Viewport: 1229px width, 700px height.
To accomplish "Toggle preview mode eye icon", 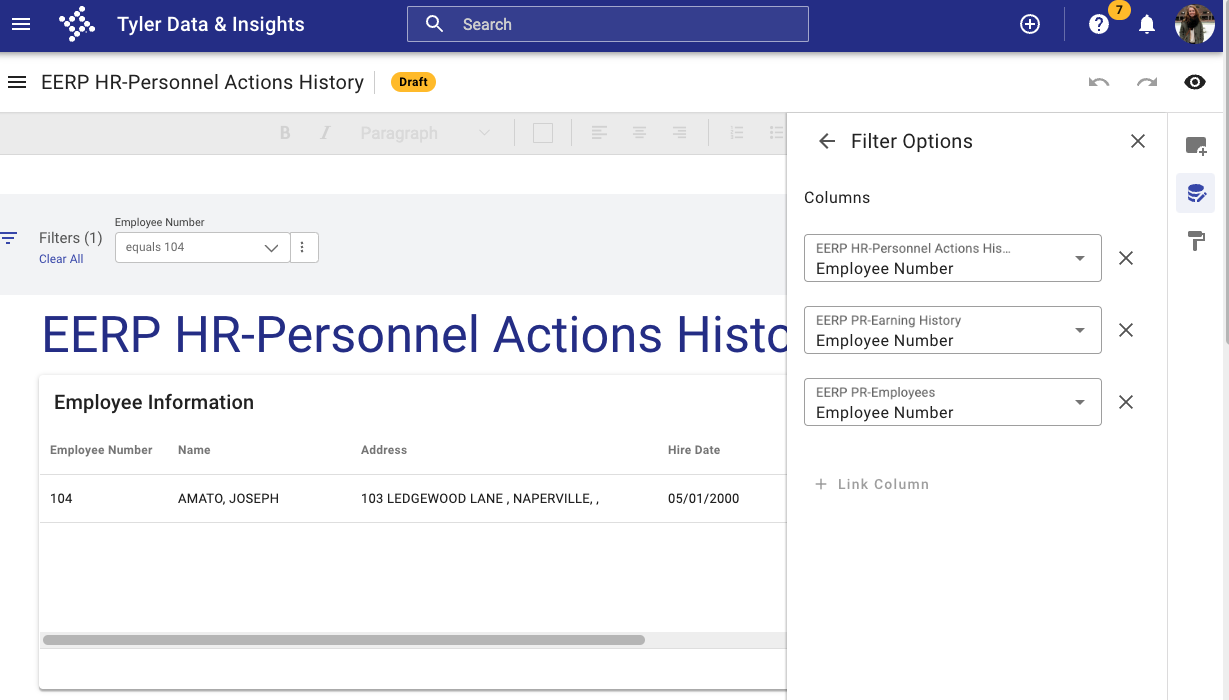I will (x=1195, y=82).
